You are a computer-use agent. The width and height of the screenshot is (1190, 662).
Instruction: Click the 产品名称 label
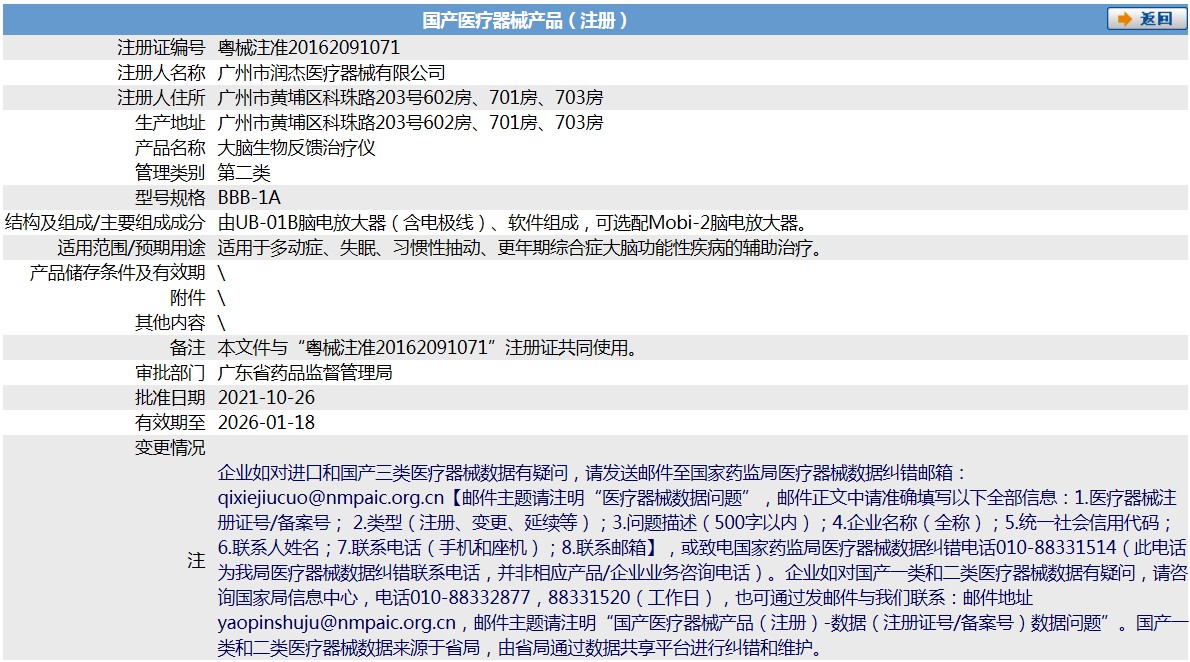click(170, 147)
